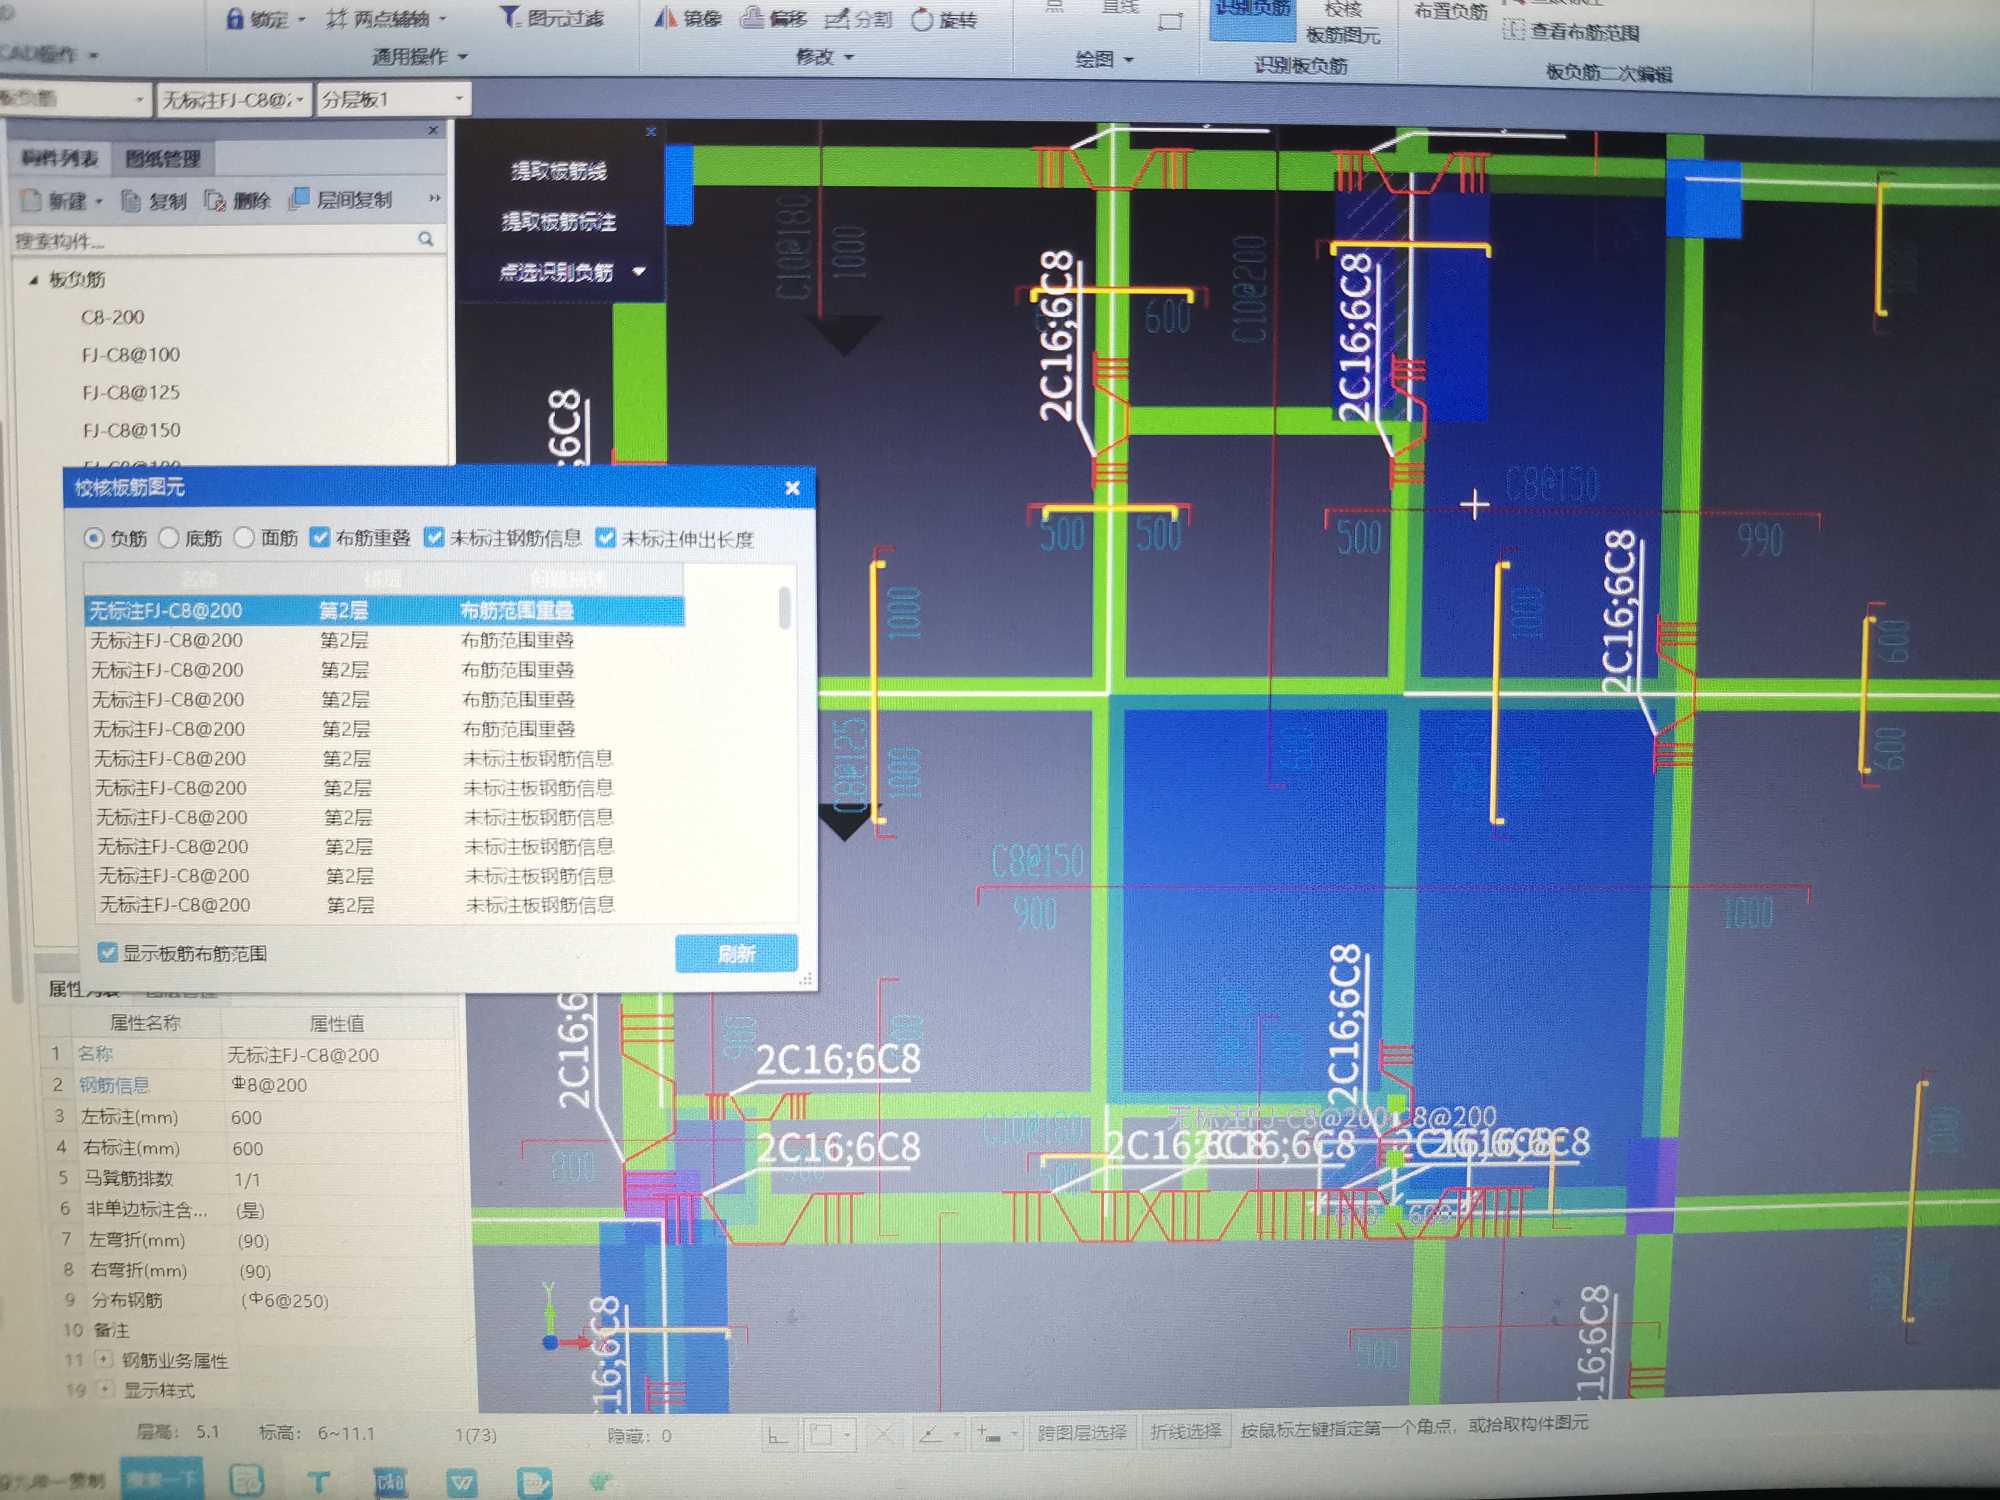The height and width of the screenshot is (1500, 2000).
Task: Click the 锁定 lock icon
Action: [234, 19]
